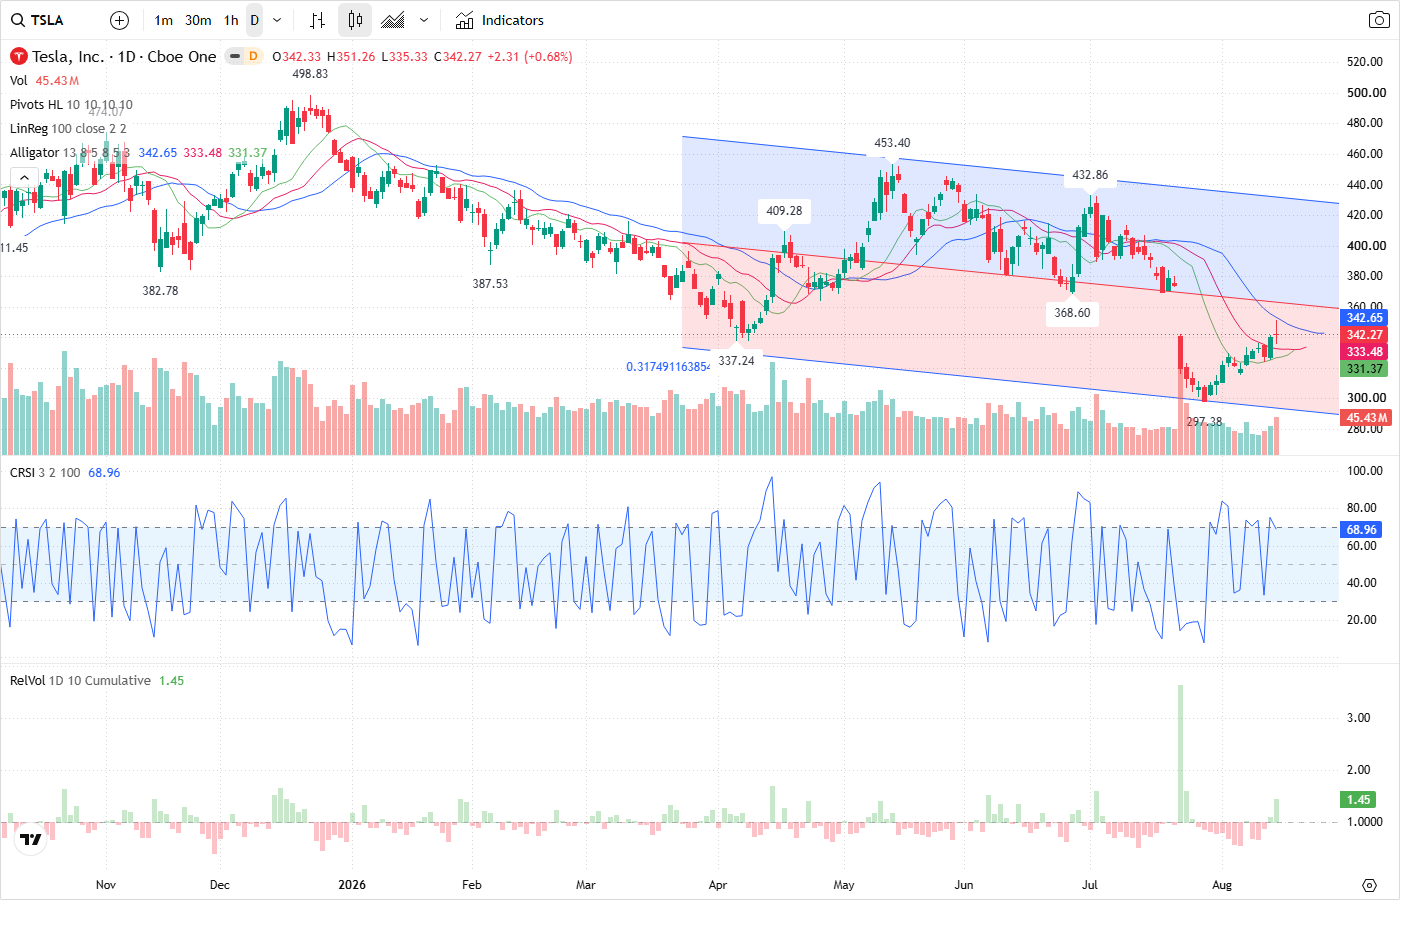This screenshot has width=1420, height=950.
Task: Collapse the indicator legend with chevron
Action: click(24, 177)
